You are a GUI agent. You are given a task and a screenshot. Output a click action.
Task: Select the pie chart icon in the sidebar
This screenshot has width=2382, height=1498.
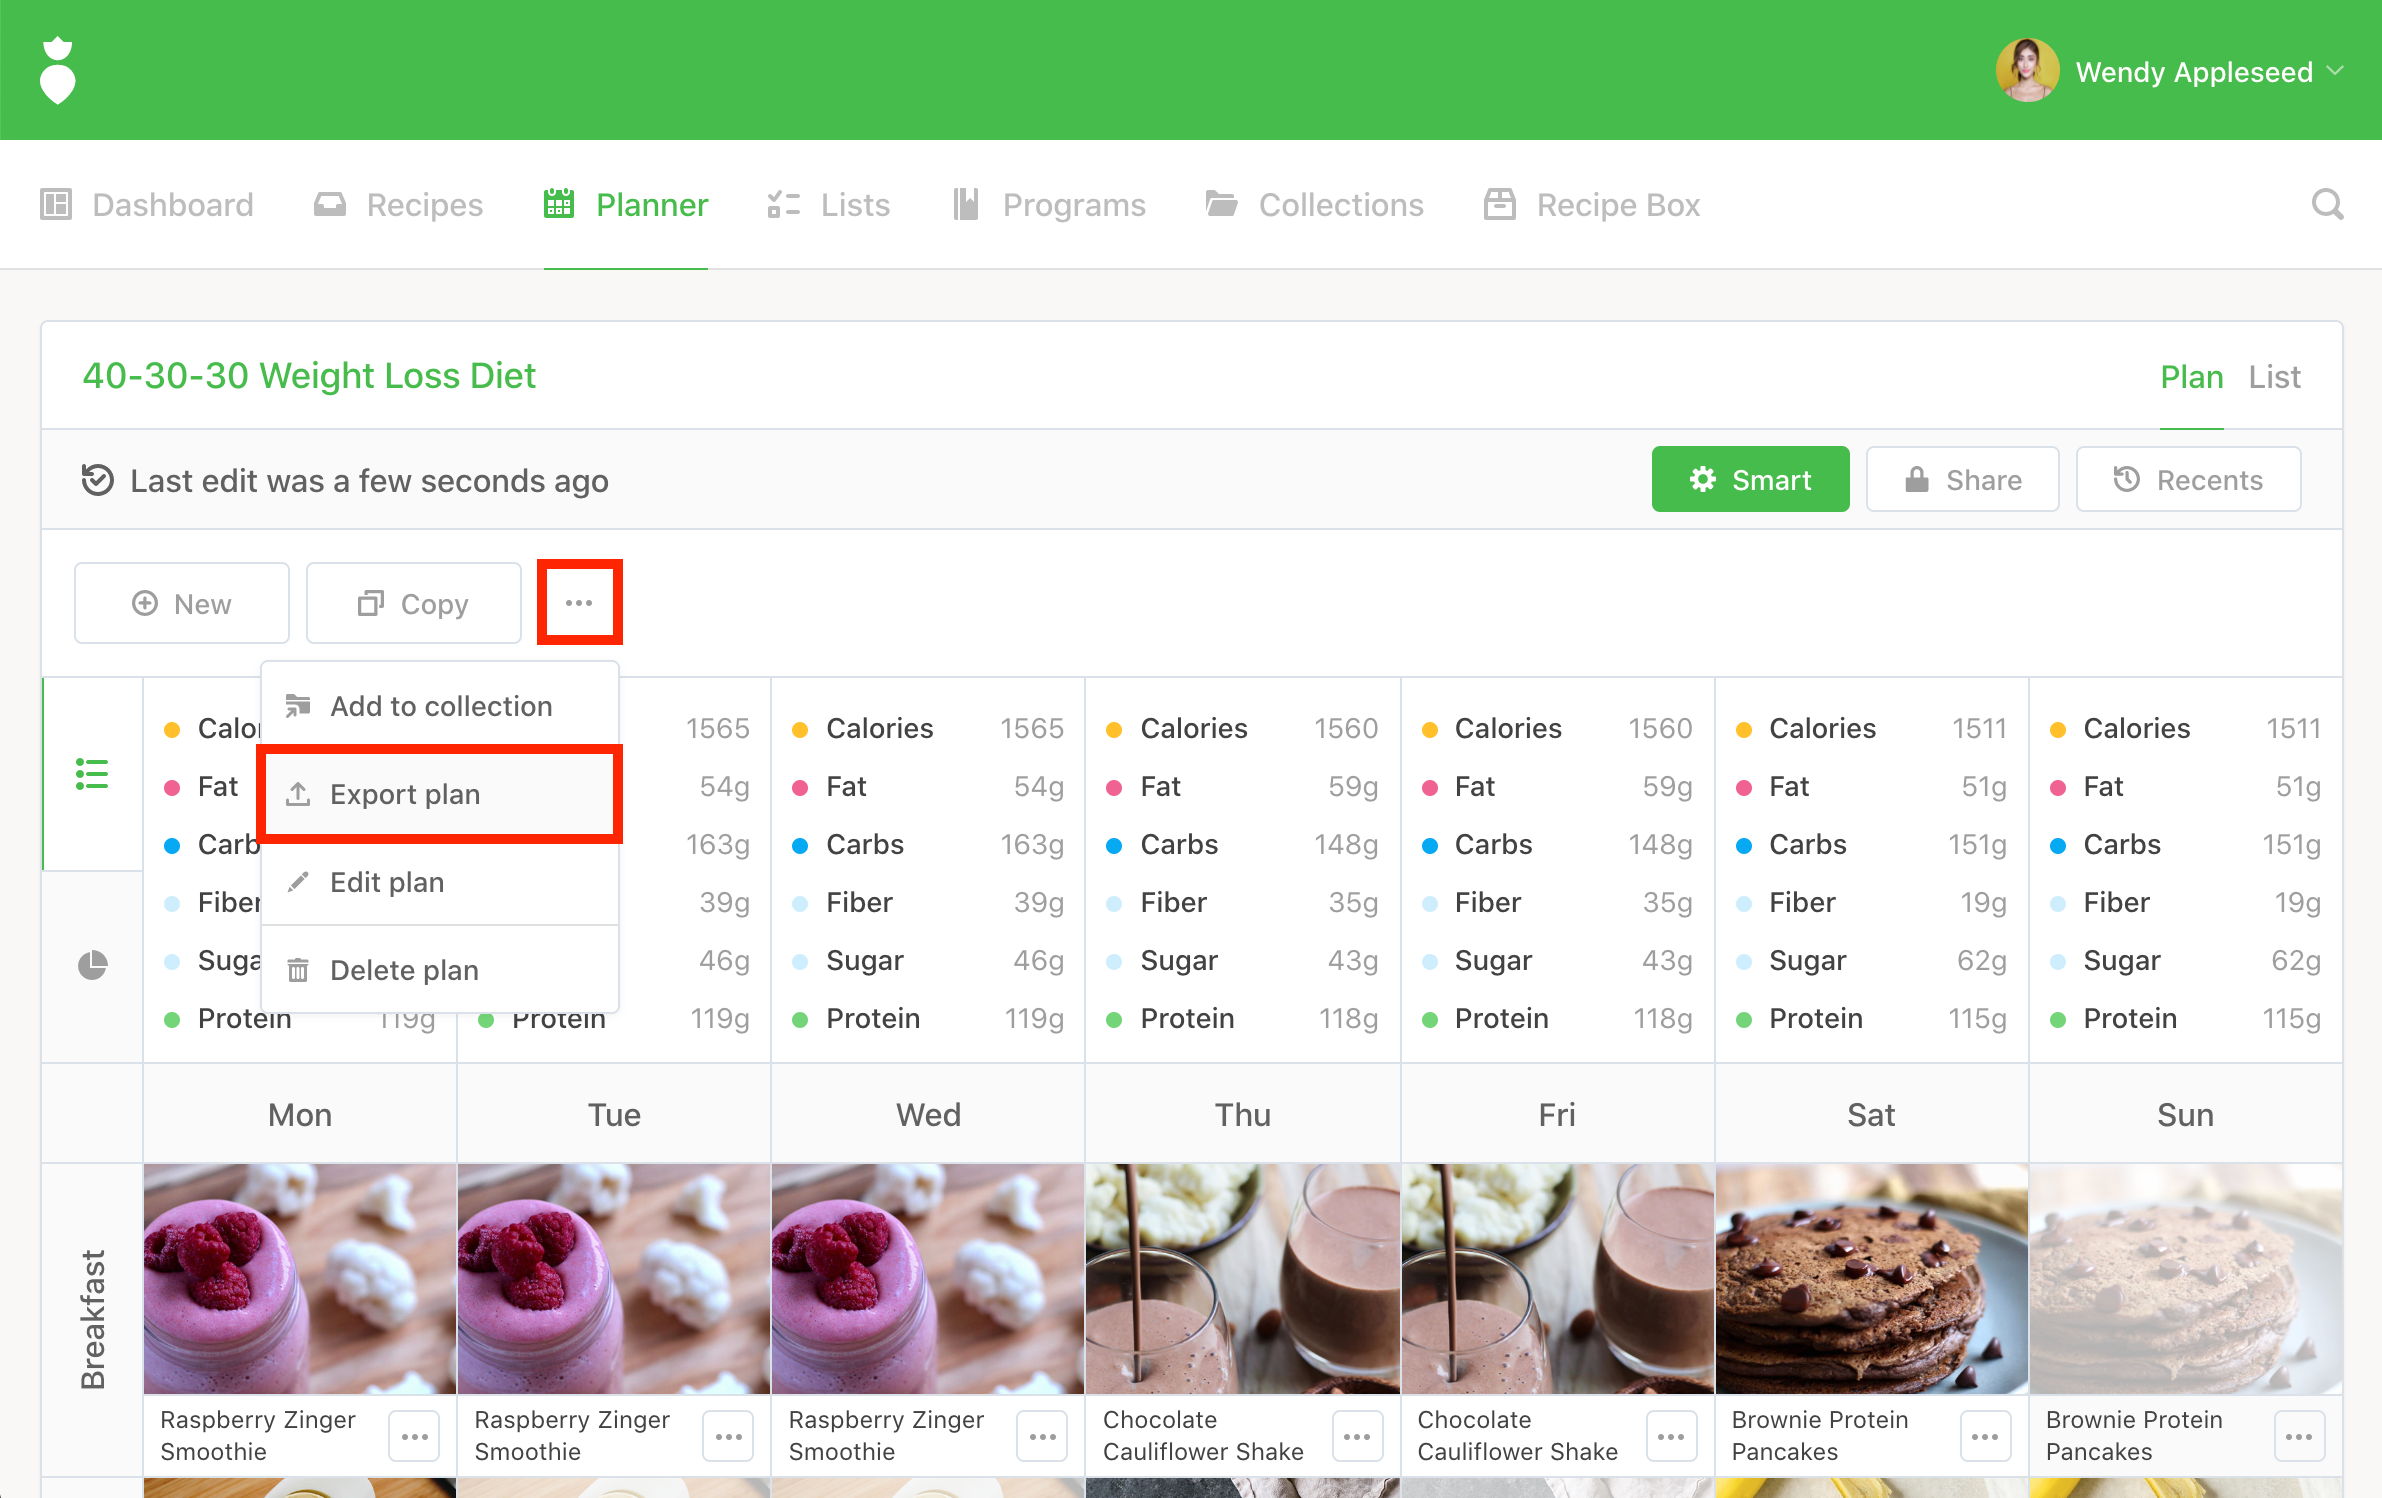tap(92, 965)
